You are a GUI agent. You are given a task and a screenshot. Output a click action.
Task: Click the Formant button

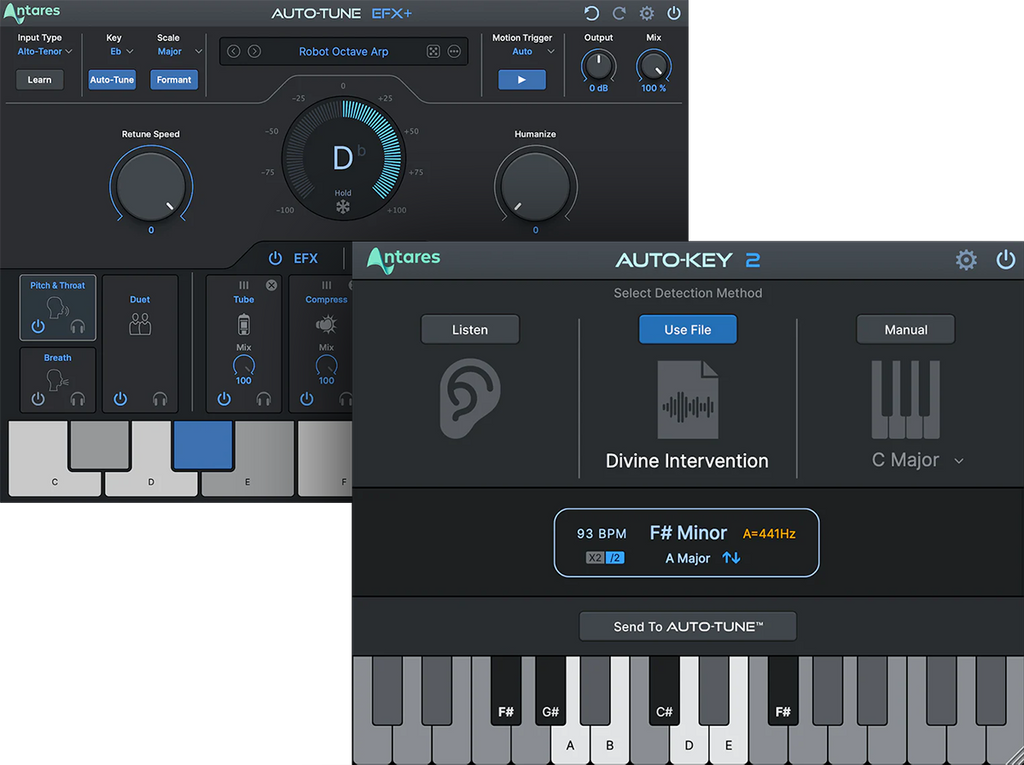coord(174,80)
